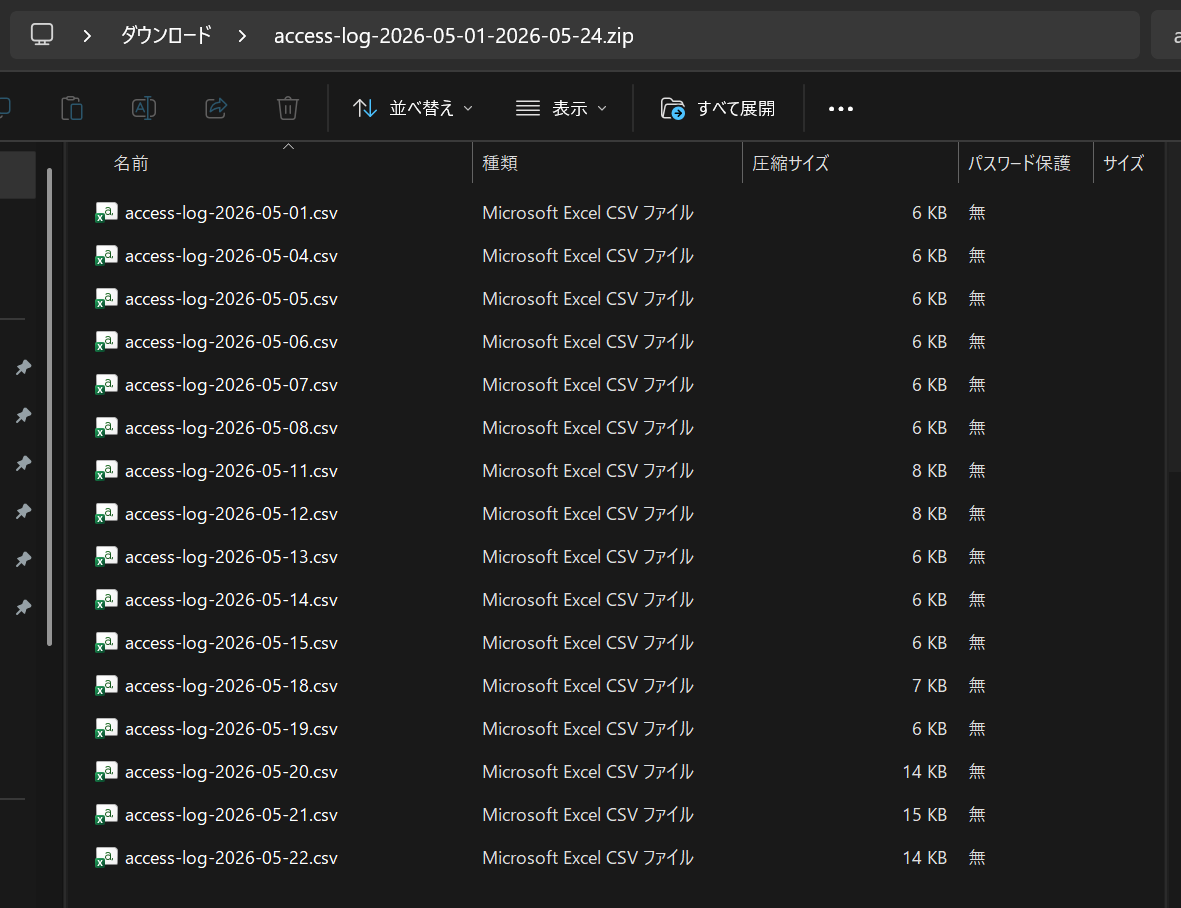
Task: Select file access-log-2026-05-15.csv
Action: tap(231, 642)
